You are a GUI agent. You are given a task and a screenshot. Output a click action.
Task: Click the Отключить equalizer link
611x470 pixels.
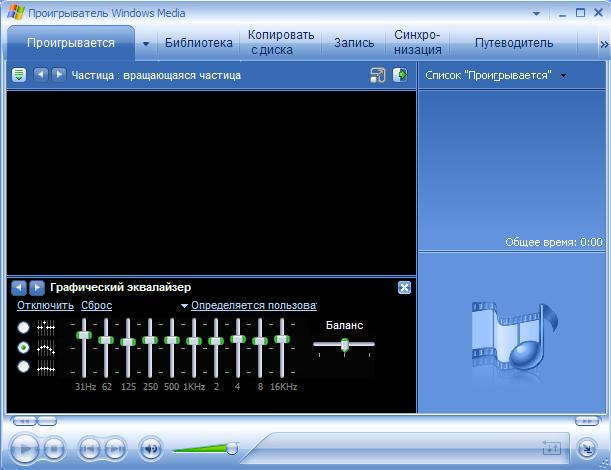pos(45,305)
